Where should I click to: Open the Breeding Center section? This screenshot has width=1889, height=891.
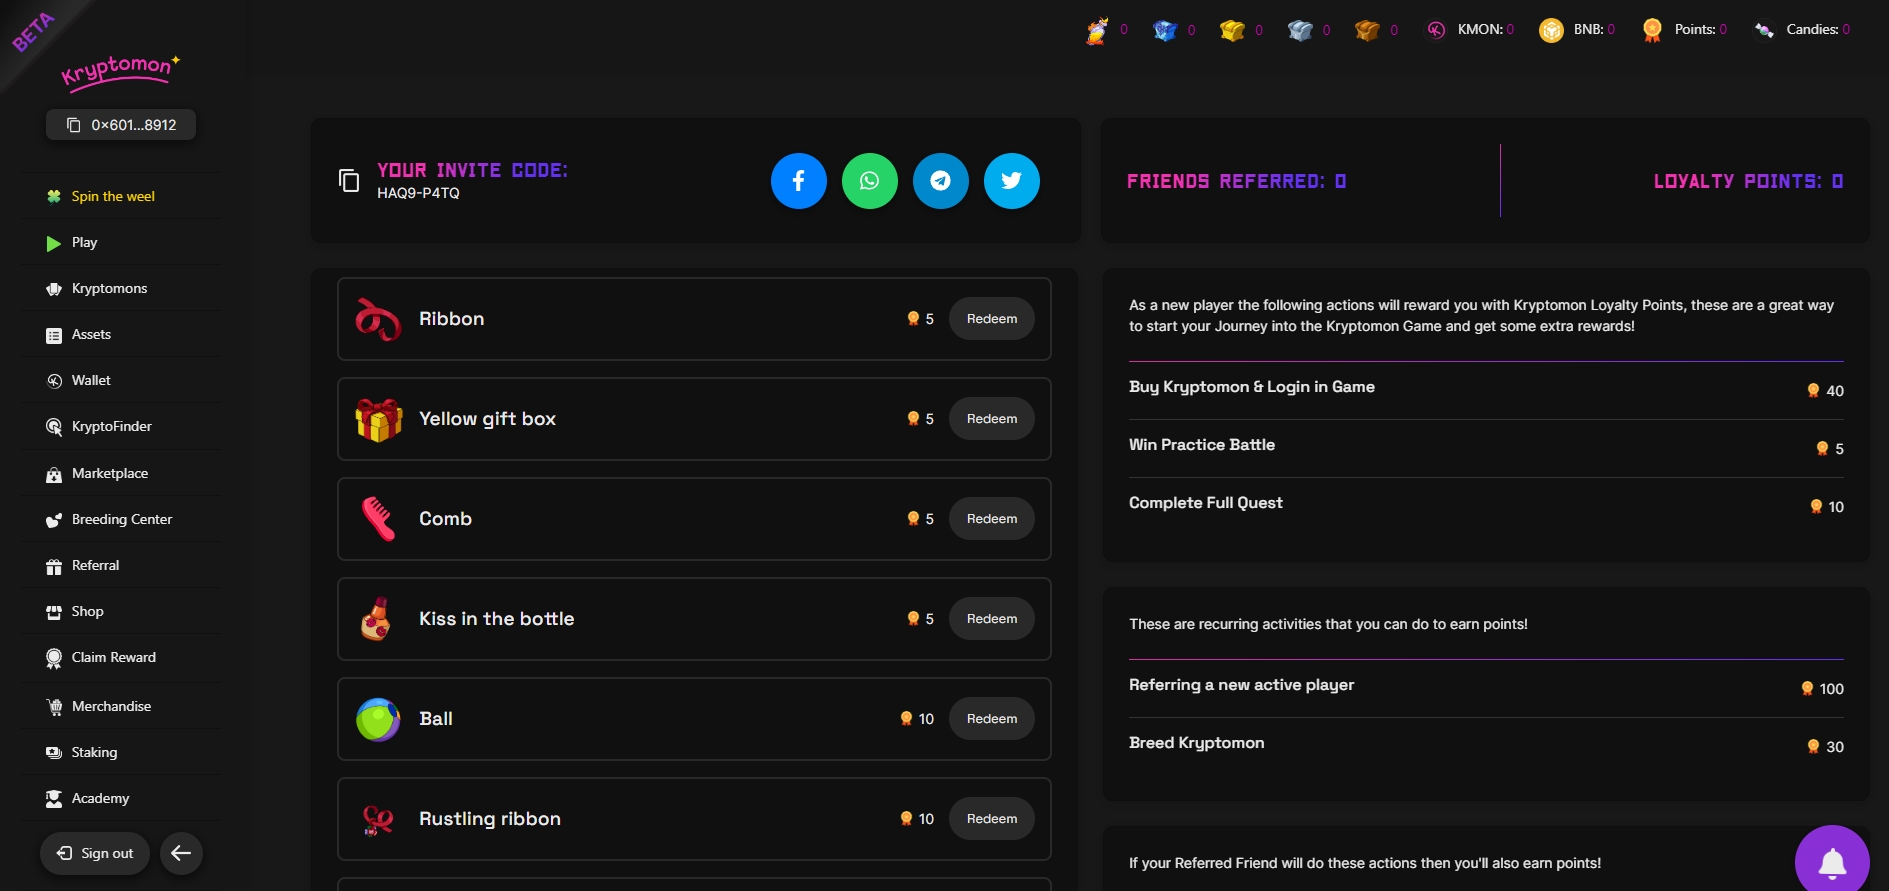pyautogui.click(x=122, y=520)
